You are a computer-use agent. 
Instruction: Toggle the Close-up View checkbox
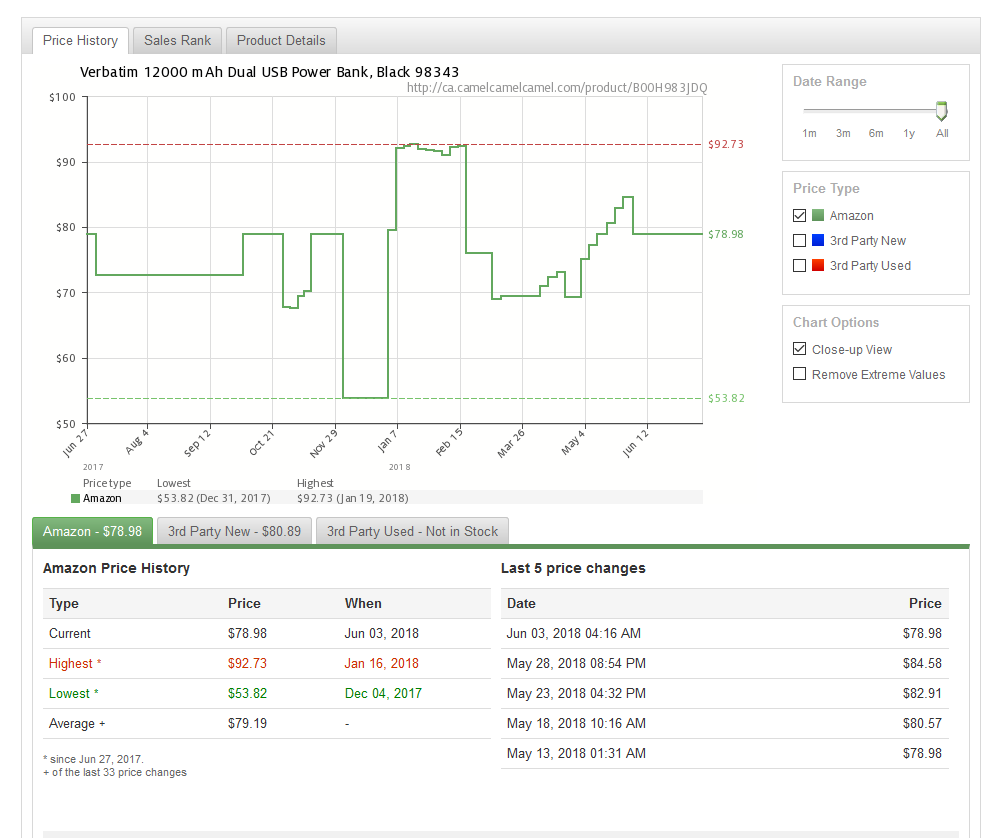pos(800,349)
